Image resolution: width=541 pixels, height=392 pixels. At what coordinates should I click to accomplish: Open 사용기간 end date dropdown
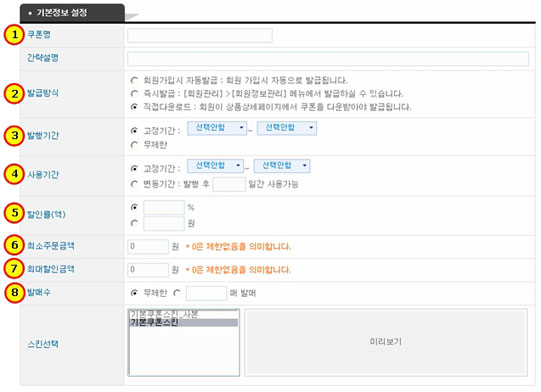point(282,166)
